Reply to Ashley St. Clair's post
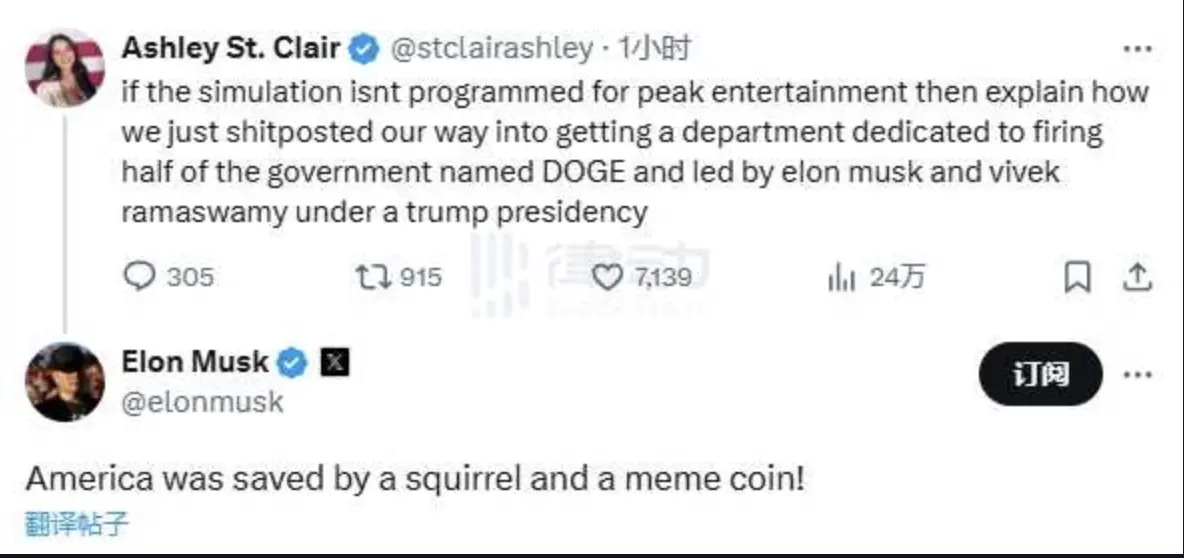Viewport: 1184px width, 558px height. pos(141,276)
